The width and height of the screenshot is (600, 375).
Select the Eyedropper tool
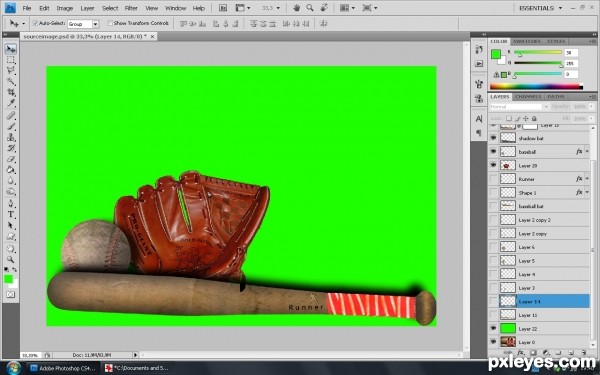[11, 103]
